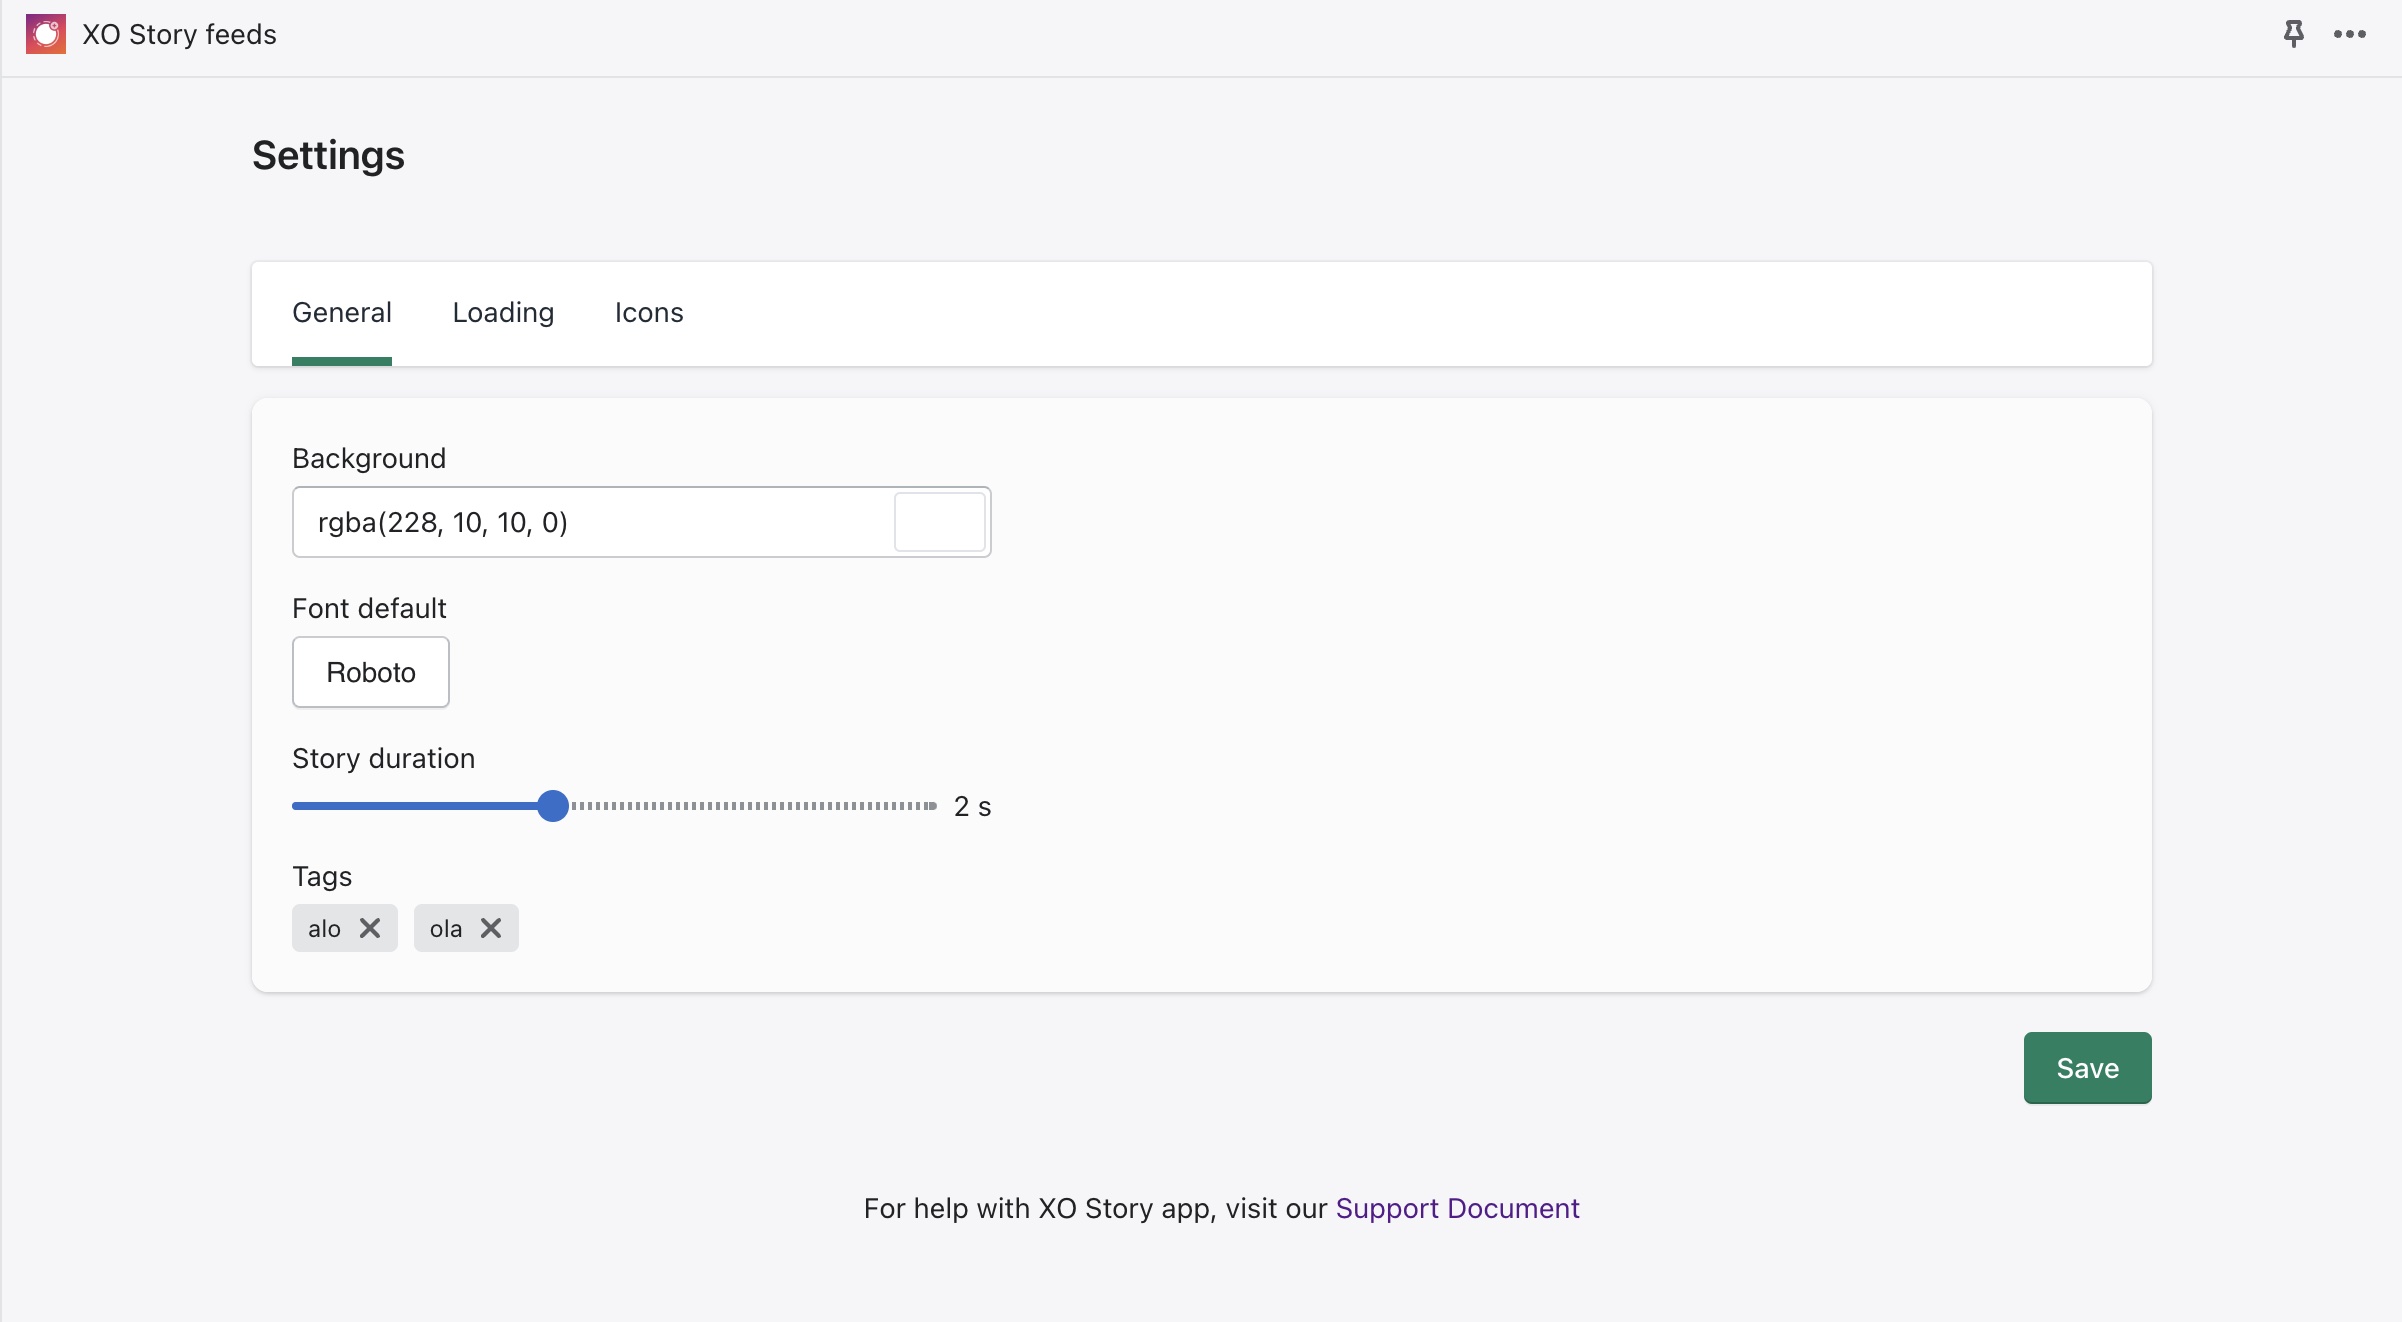Click the ola tag label
The height and width of the screenshot is (1322, 2402).
click(x=446, y=929)
